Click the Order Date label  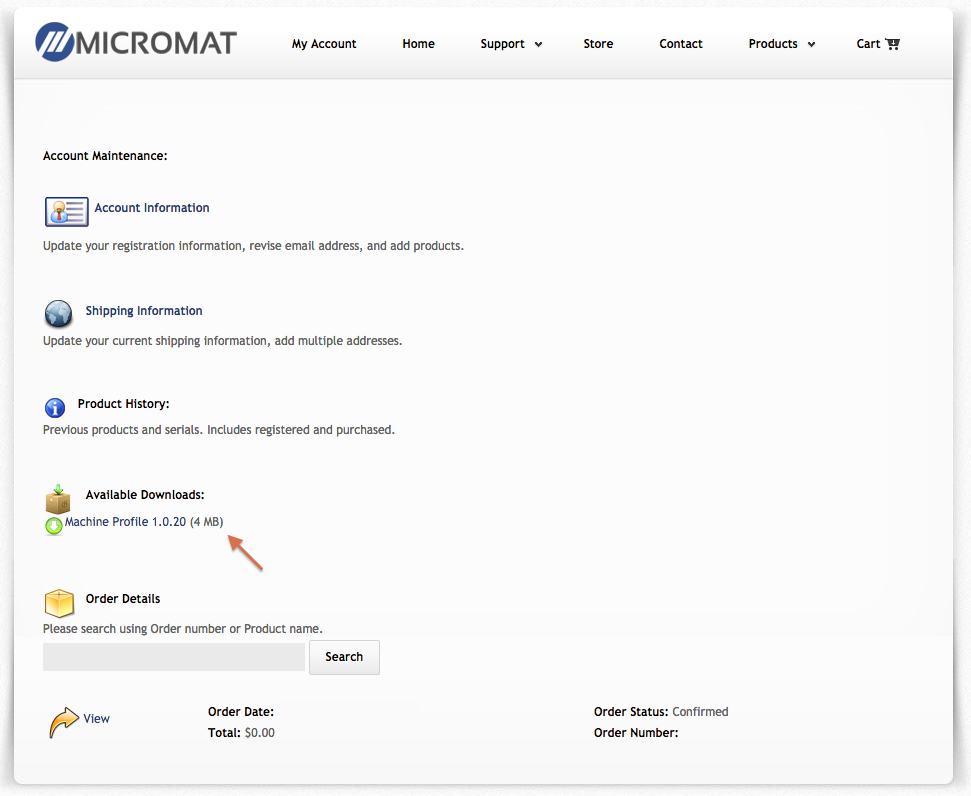click(241, 712)
